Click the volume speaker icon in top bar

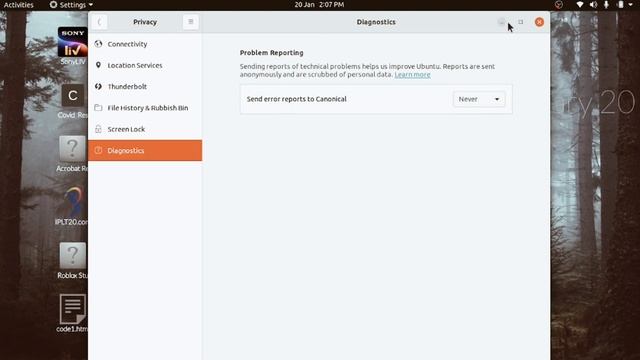593,5
